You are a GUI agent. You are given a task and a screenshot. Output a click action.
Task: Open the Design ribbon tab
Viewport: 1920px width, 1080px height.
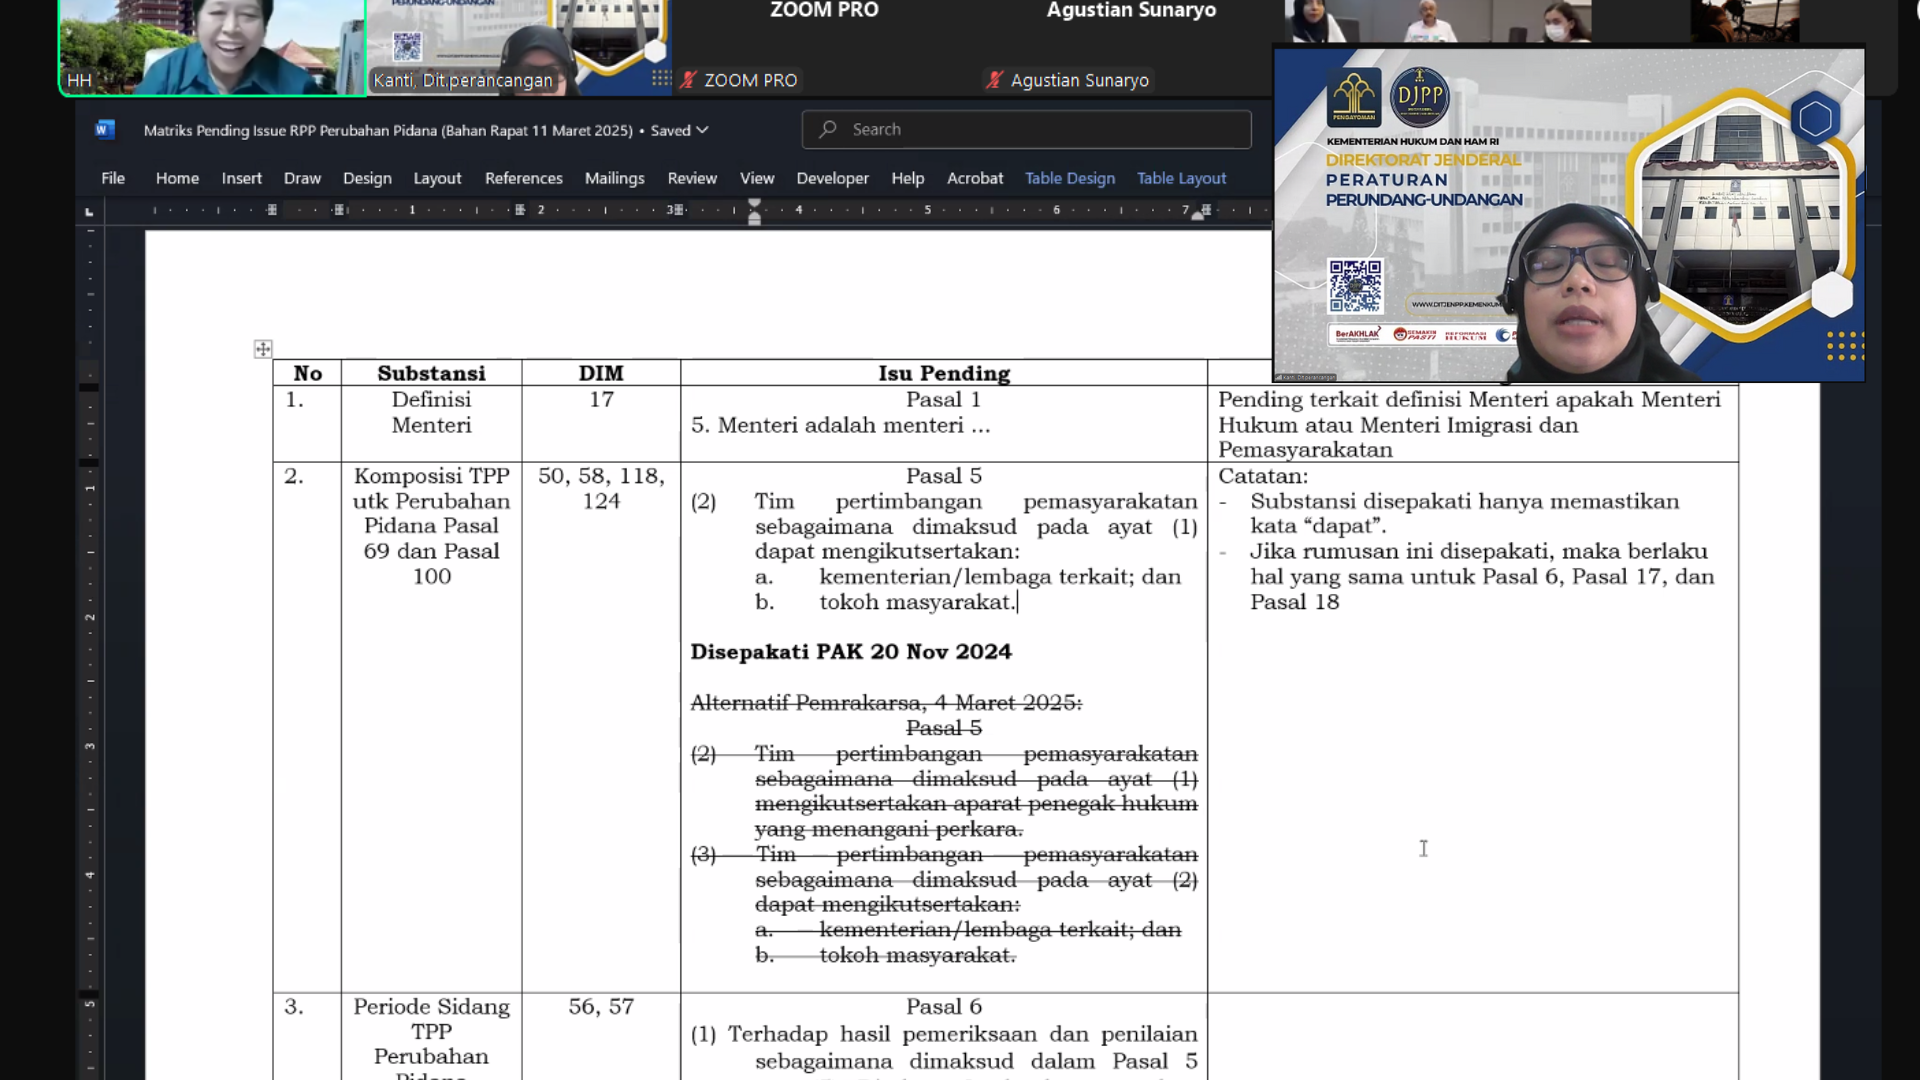coord(367,178)
